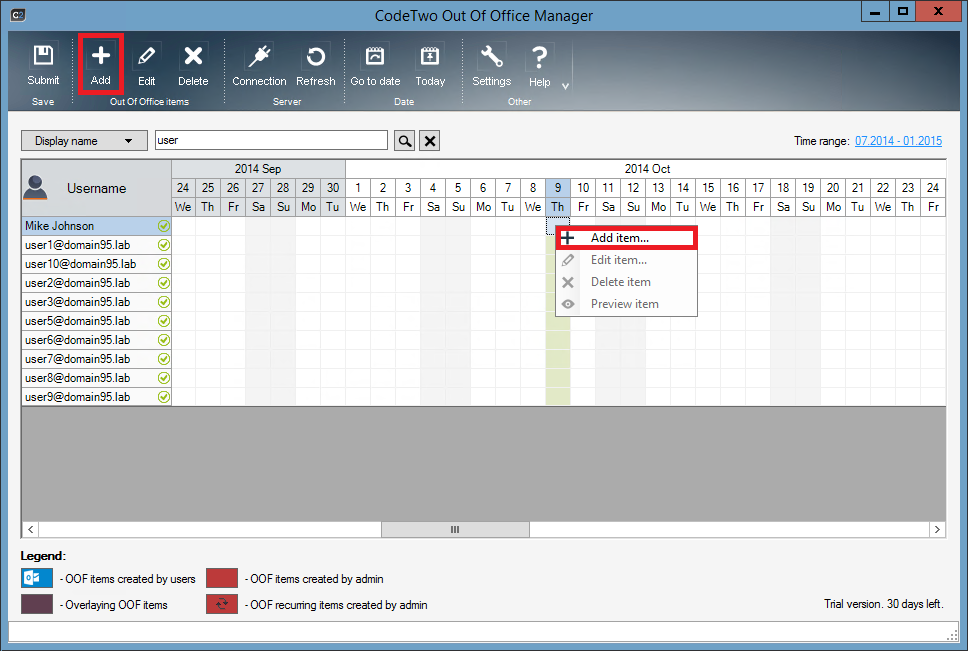Click the resize grip in status bar

point(952,635)
